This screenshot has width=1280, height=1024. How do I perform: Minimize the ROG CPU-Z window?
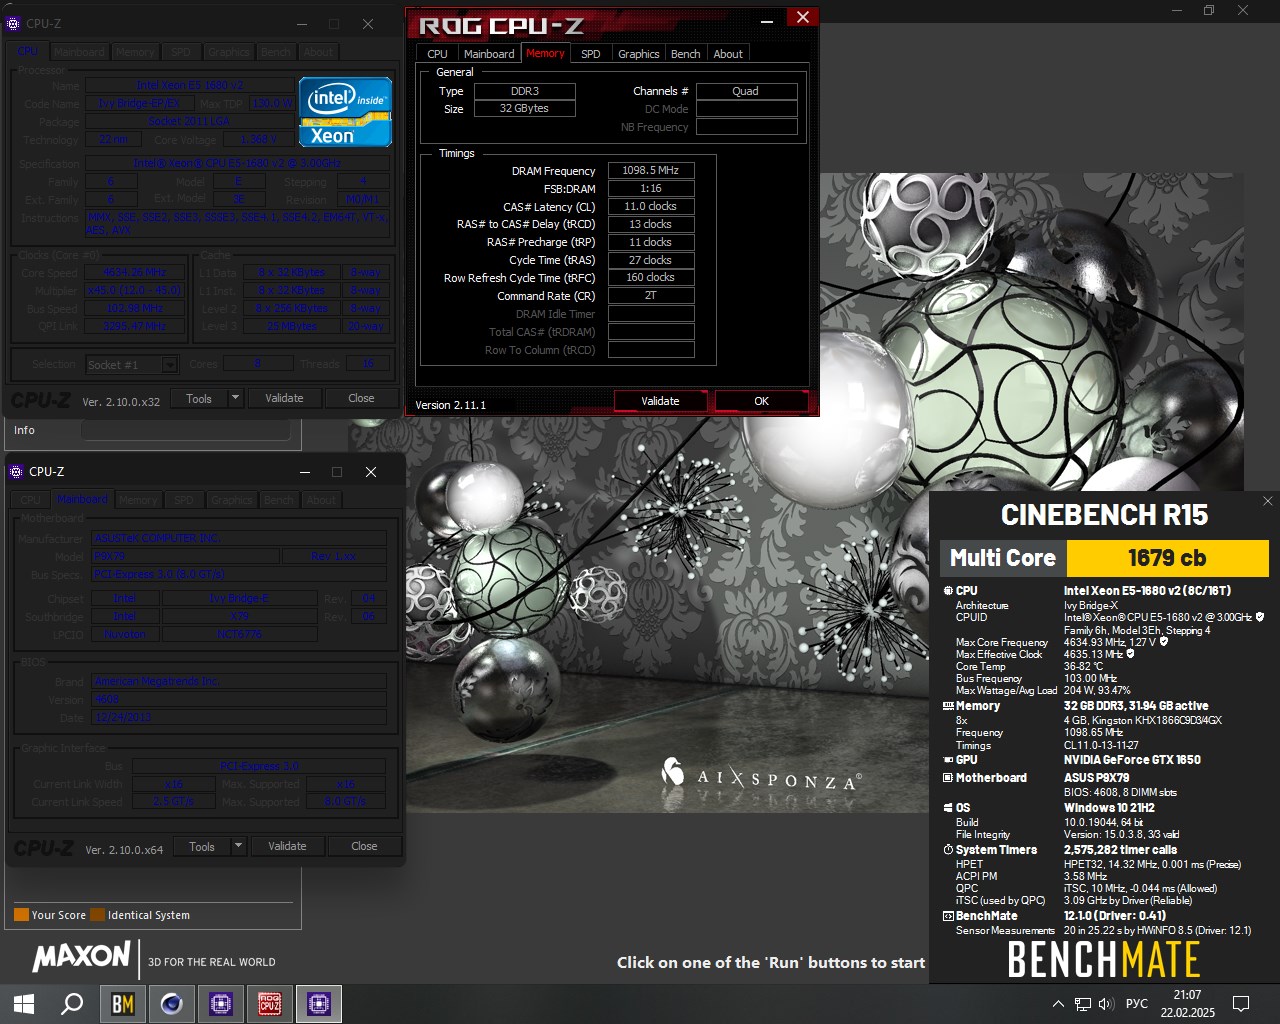[767, 19]
